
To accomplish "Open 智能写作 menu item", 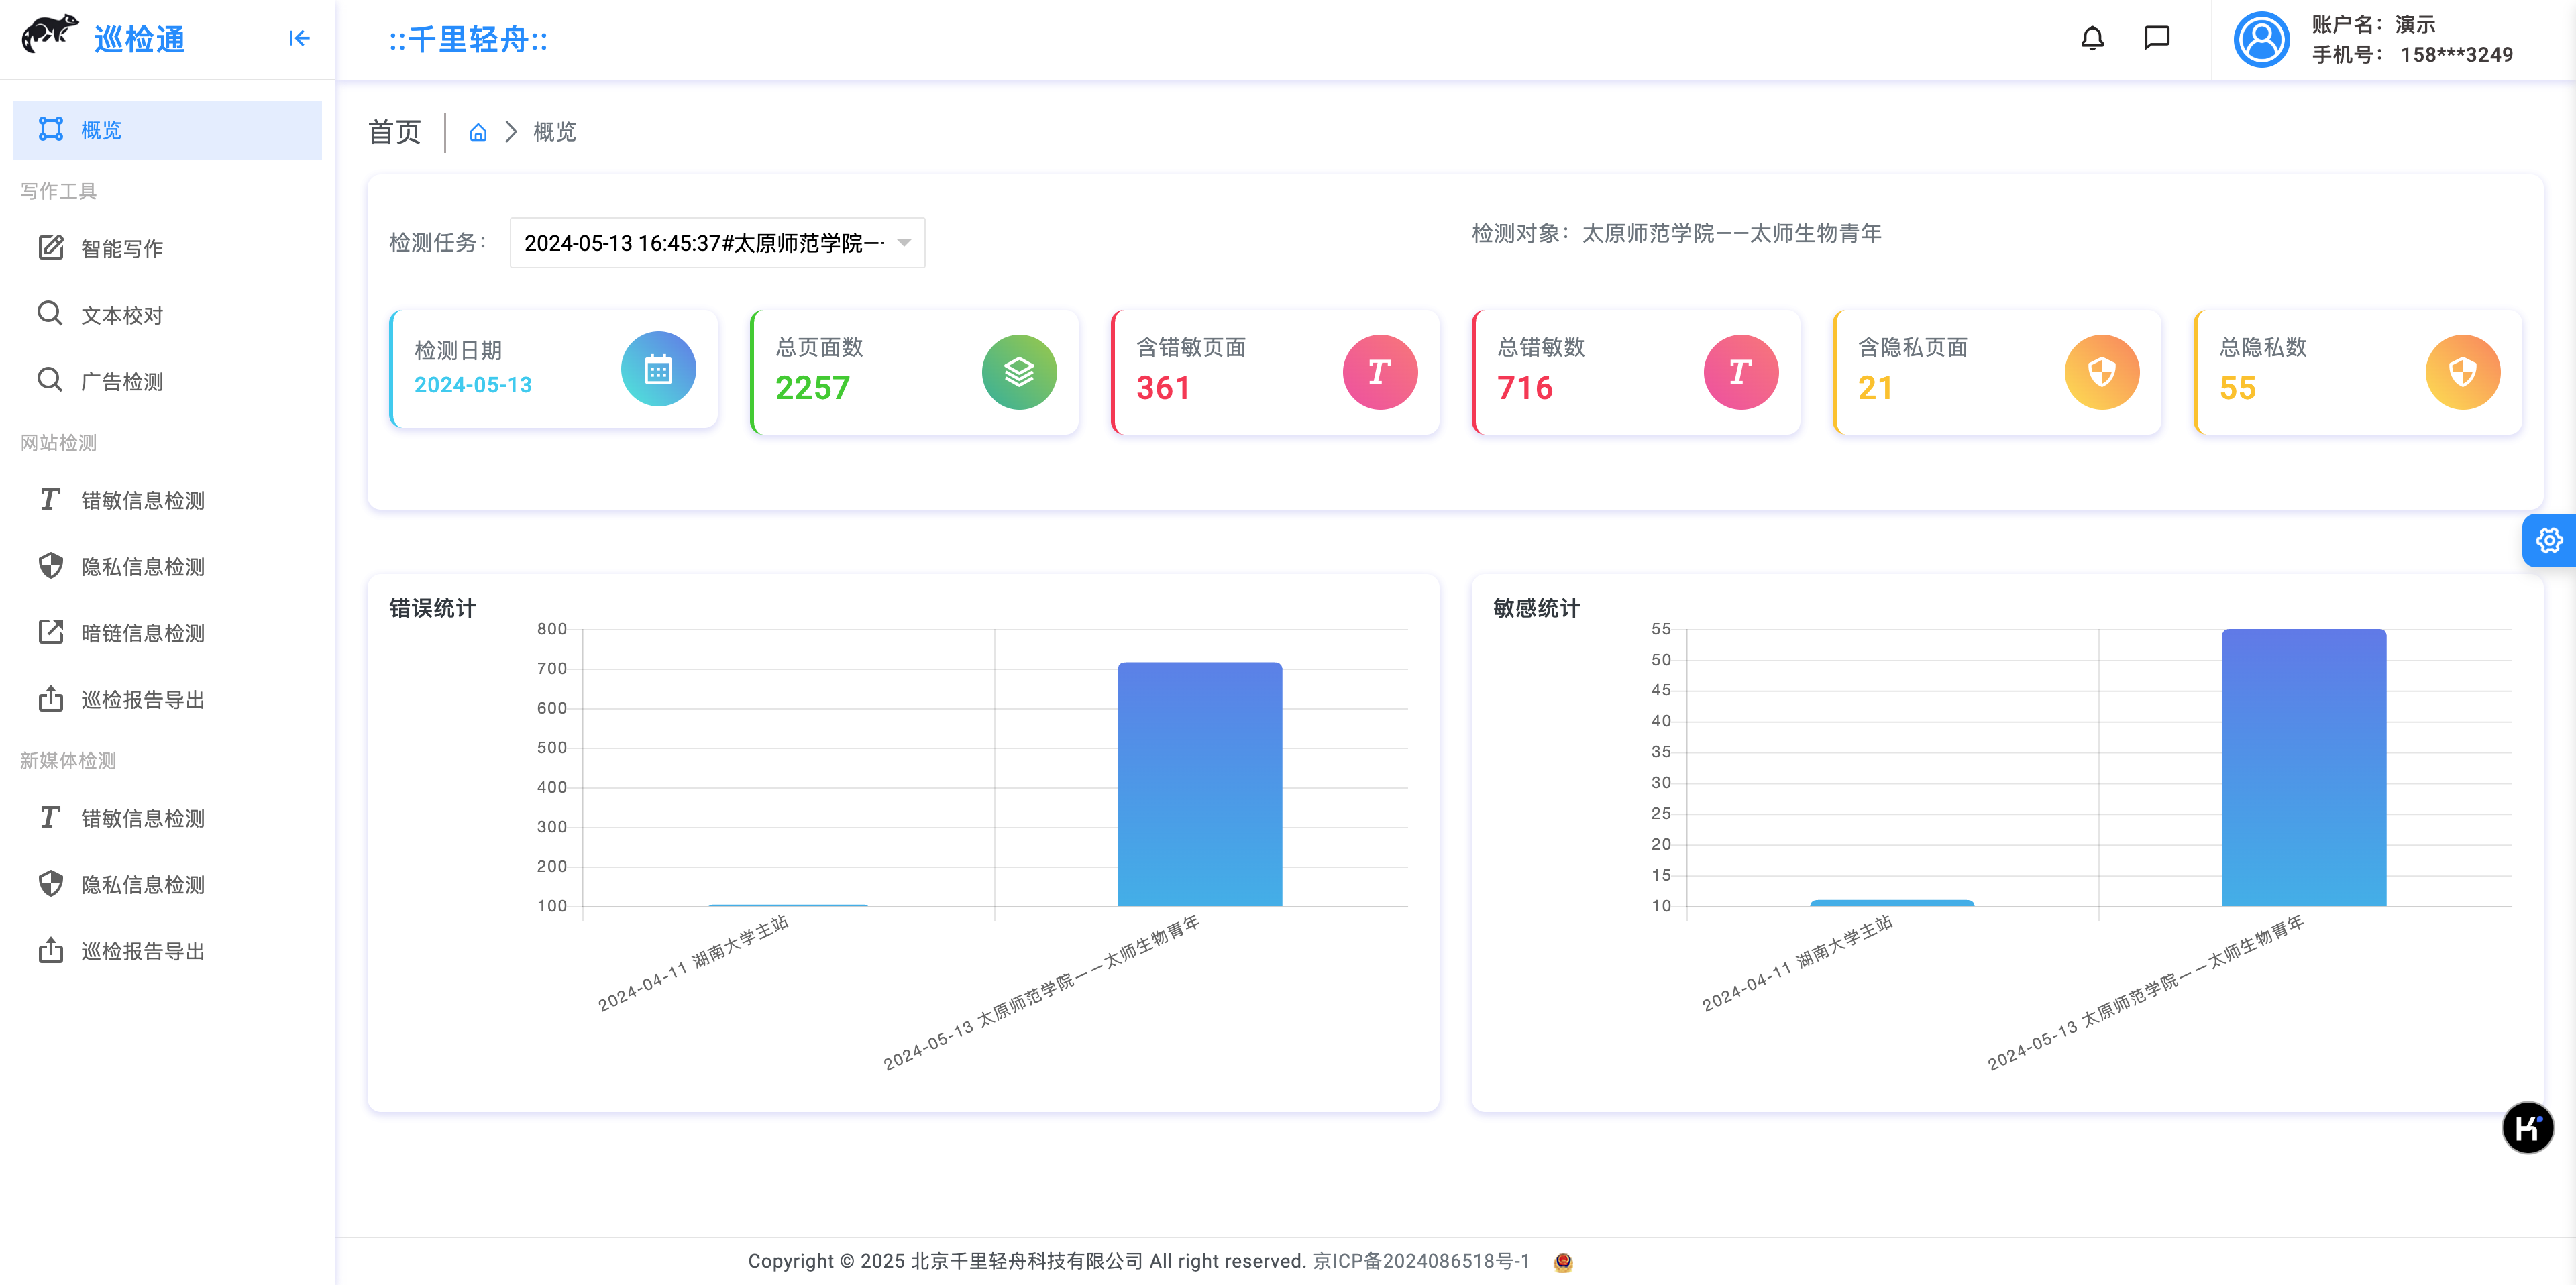I will (122, 249).
